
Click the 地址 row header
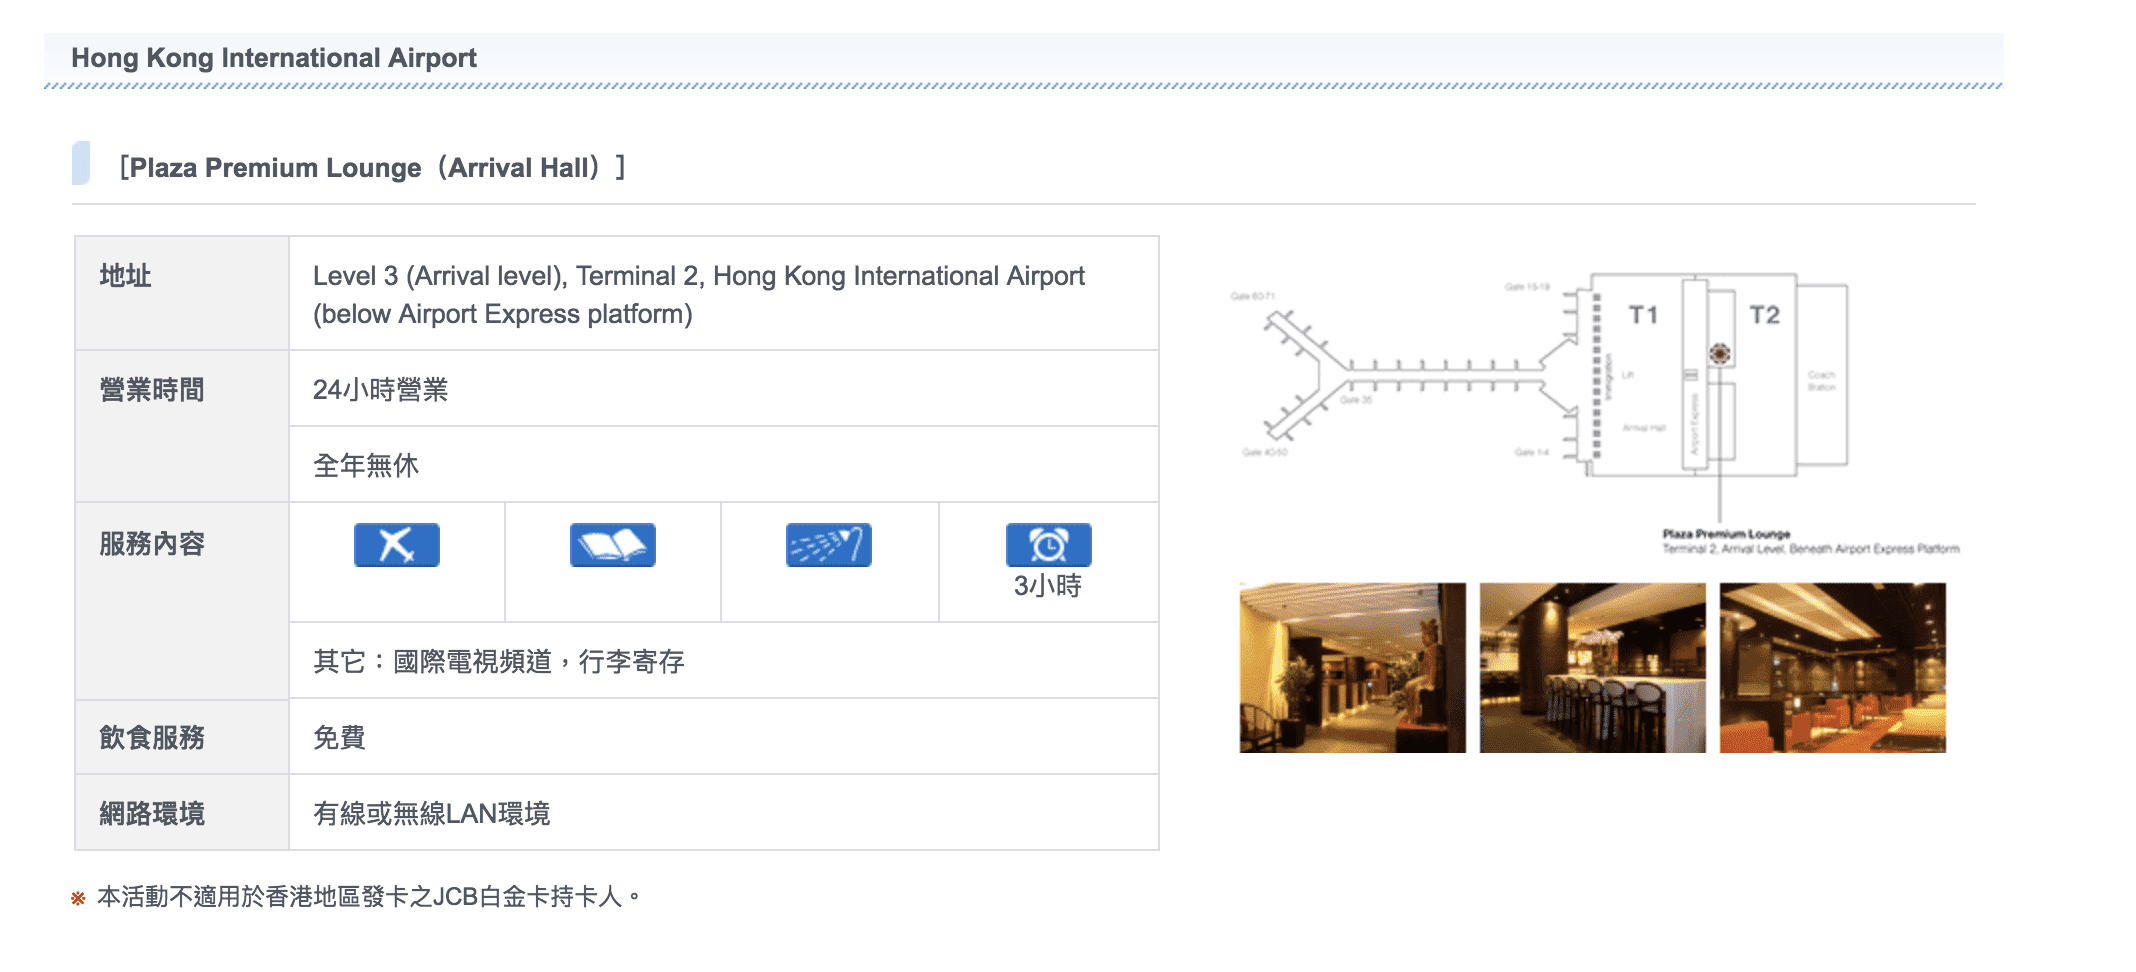coord(182,294)
